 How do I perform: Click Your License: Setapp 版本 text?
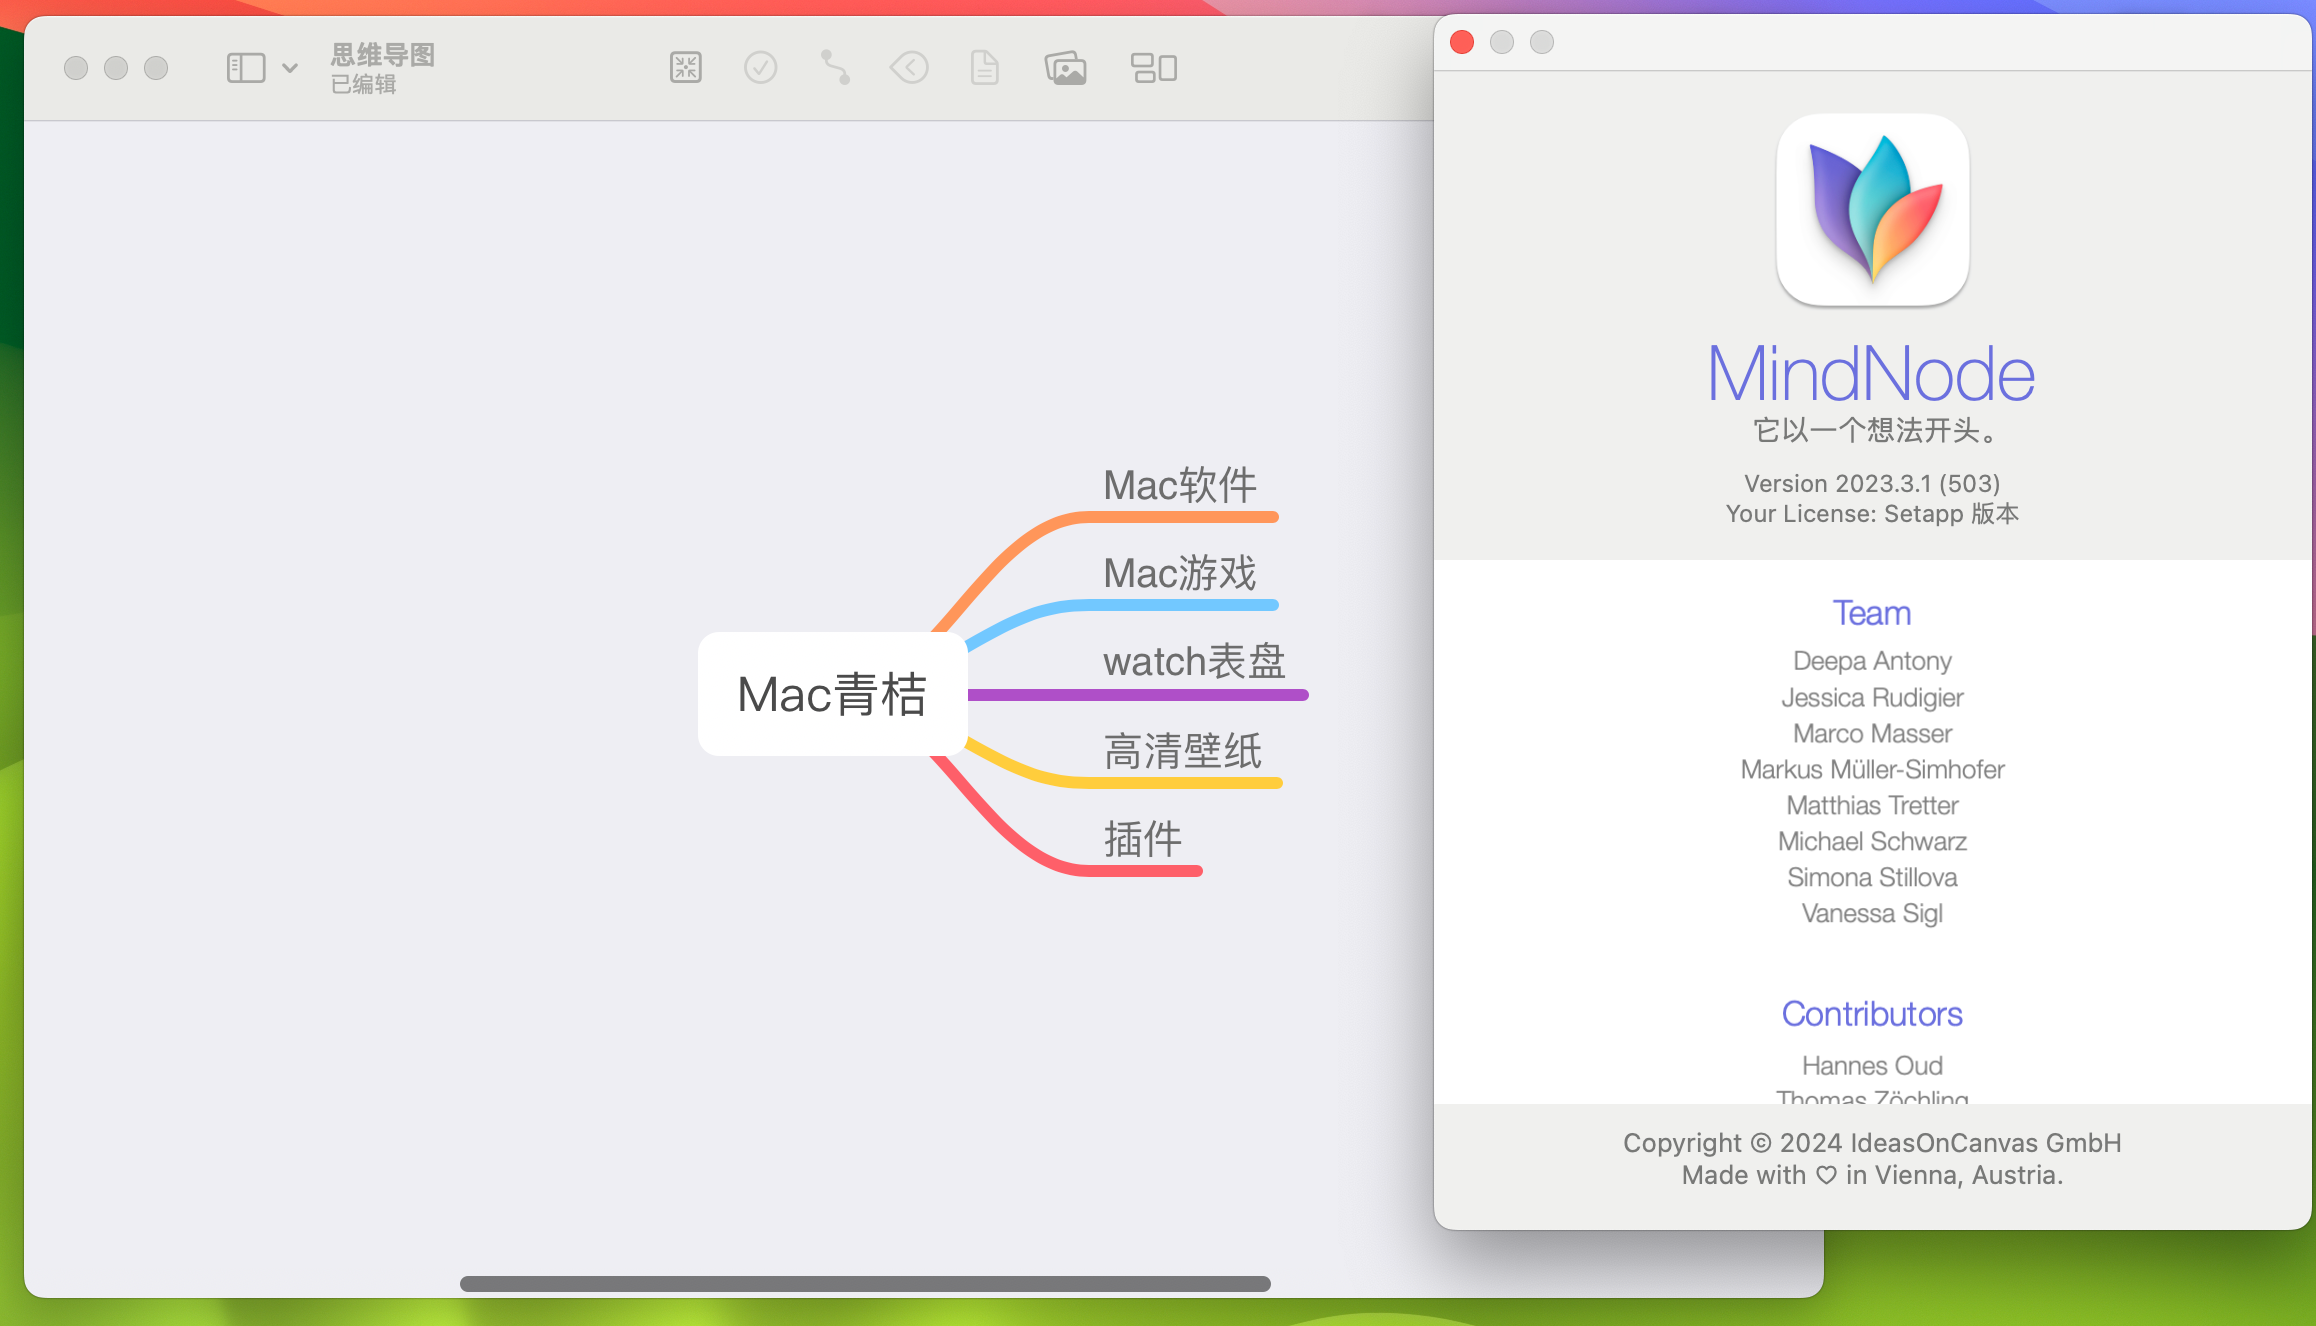coord(1872,514)
